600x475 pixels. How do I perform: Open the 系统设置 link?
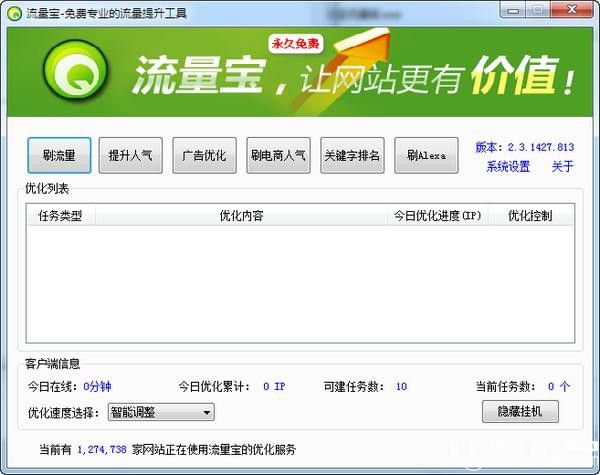508,166
